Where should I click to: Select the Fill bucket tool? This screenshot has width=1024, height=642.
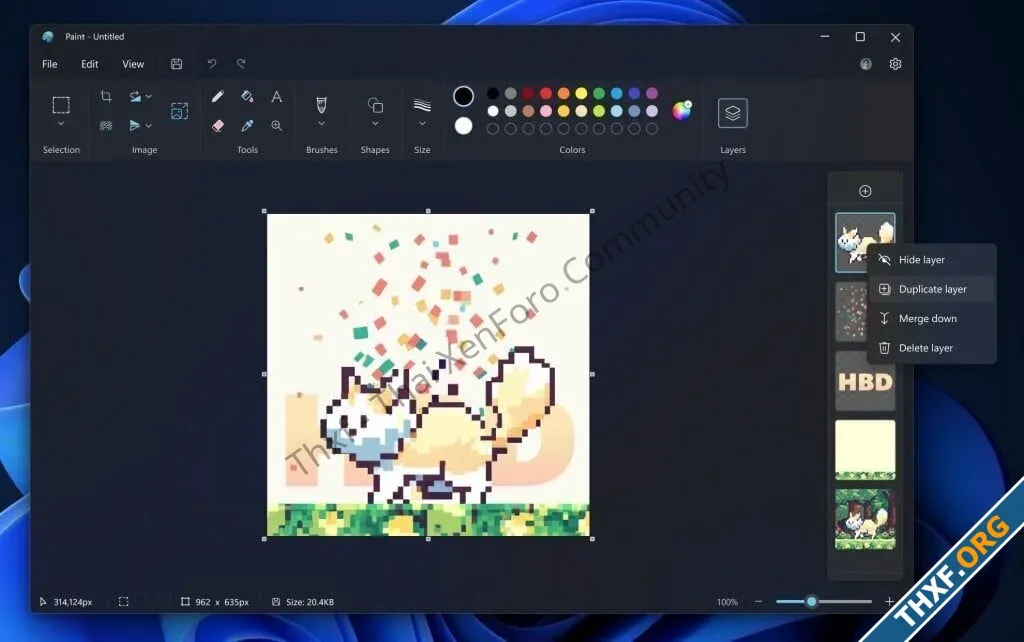coord(247,97)
